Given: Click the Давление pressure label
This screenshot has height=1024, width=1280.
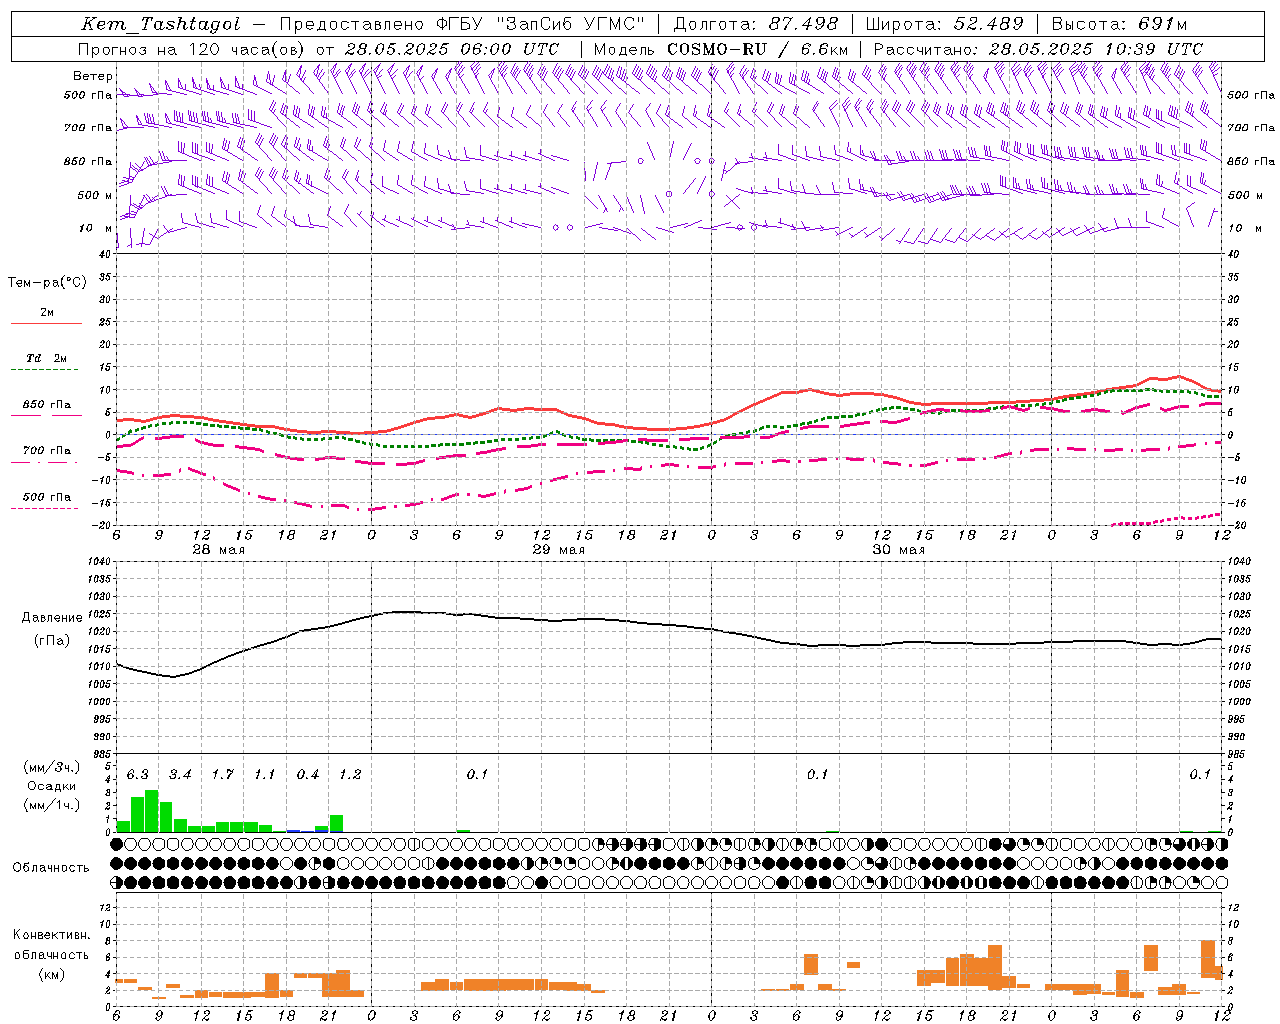Looking at the screenshot, I should pyautogui.click(x=52, y=618).
